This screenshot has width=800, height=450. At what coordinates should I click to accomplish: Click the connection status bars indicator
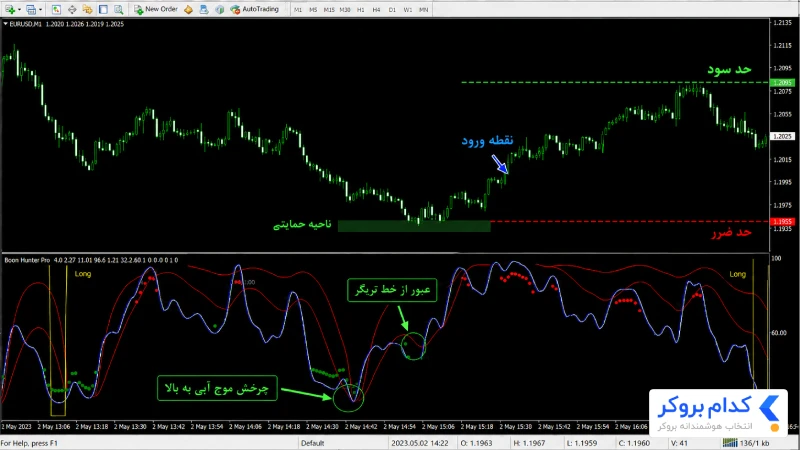click(730, 442)
